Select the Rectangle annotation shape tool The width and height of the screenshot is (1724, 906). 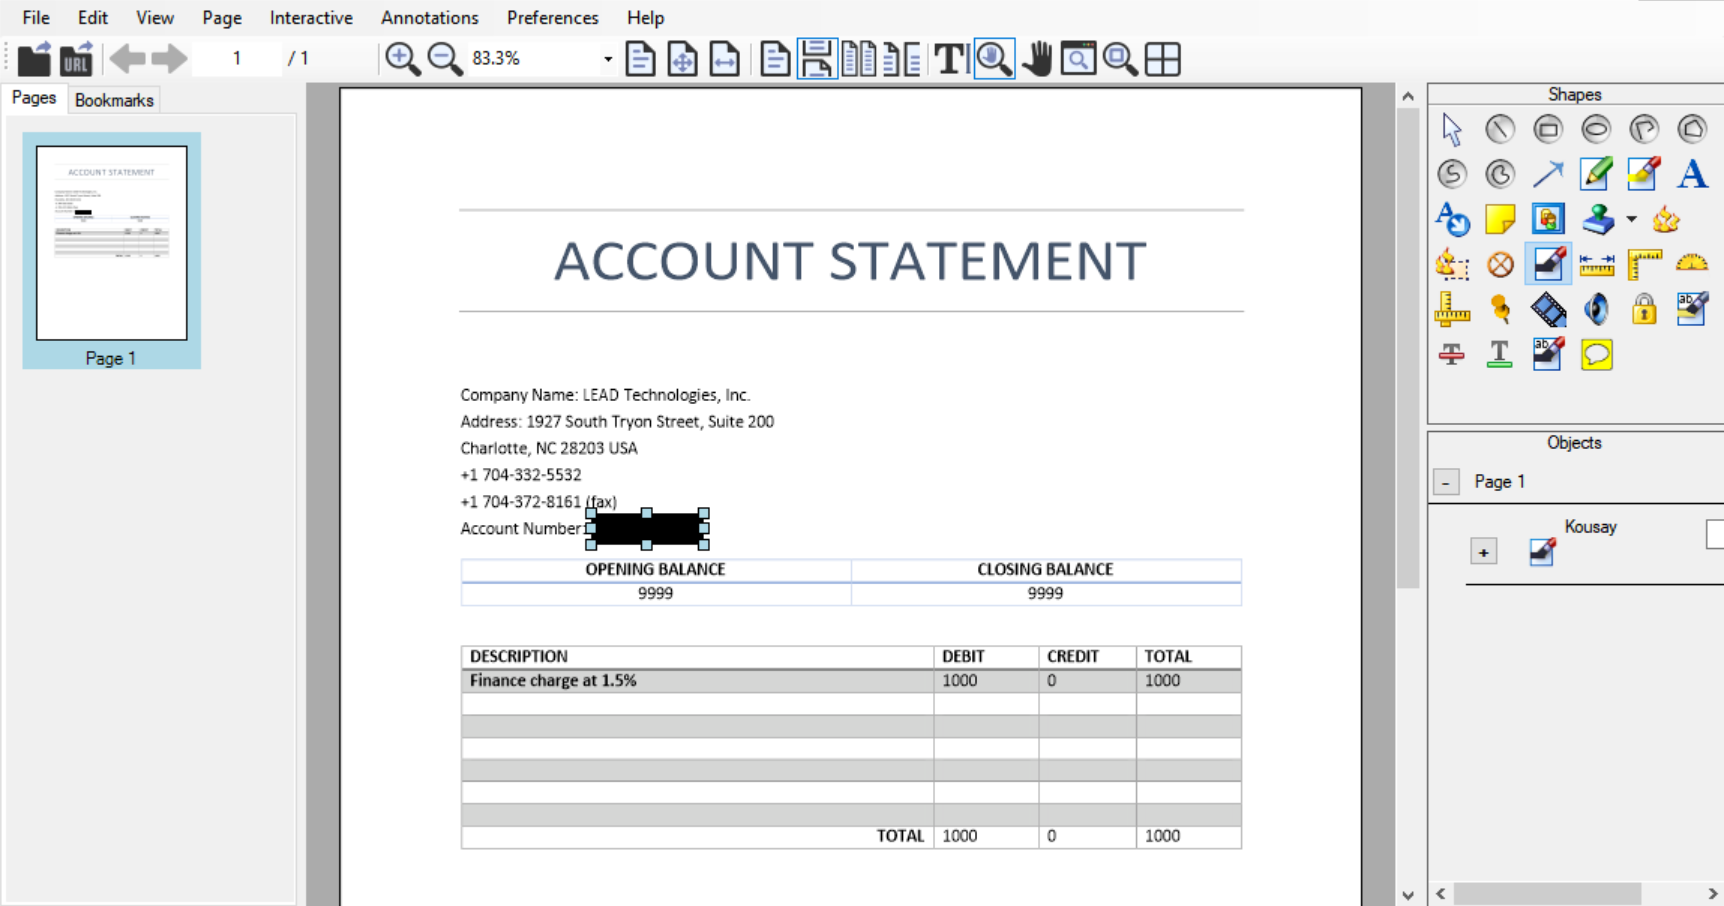1548,129
